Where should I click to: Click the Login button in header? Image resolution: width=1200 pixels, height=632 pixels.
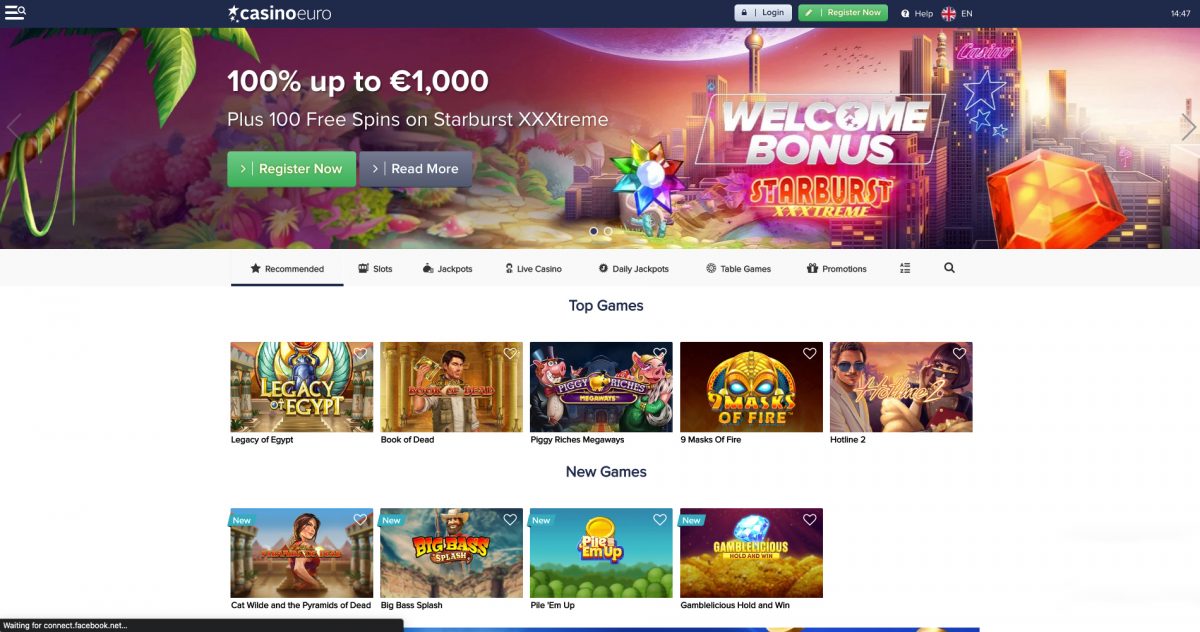(x=763, y=13)
